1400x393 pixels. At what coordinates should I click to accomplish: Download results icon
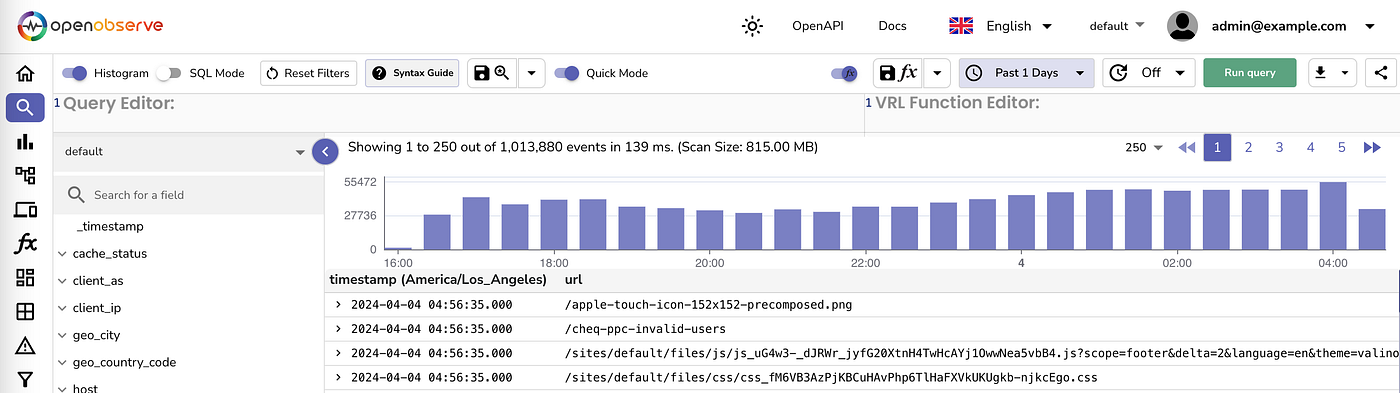(x=1320, y=73)
